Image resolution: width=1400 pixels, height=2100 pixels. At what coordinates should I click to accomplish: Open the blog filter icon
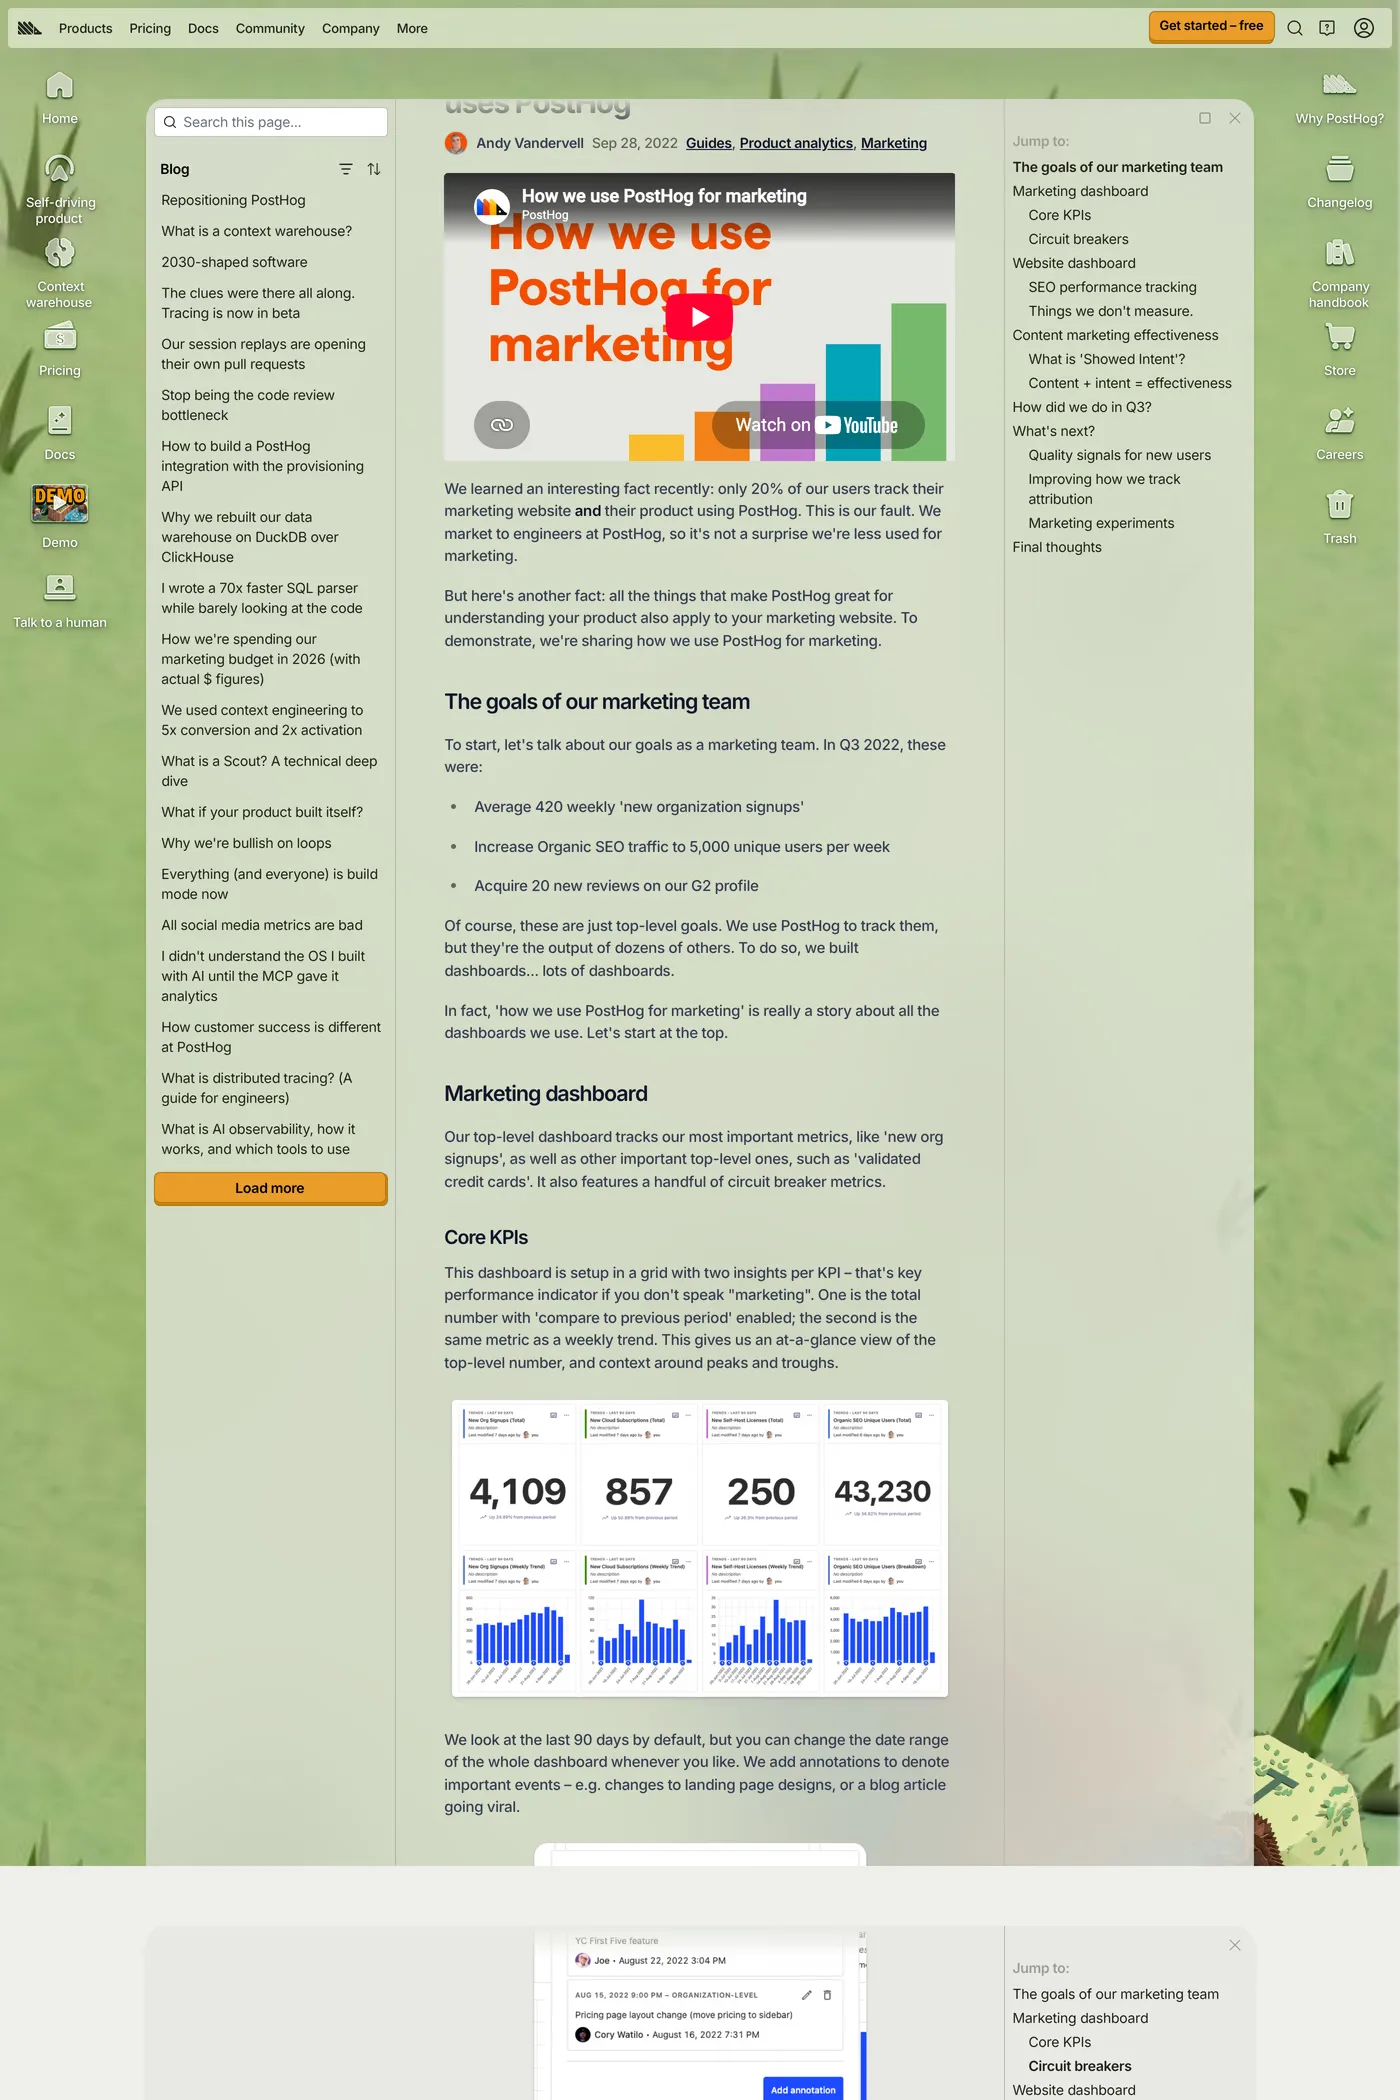point(346,169)
